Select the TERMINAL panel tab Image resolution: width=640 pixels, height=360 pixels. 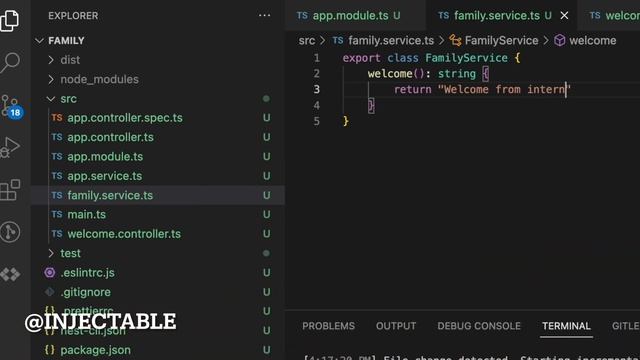(x=566, y=326)
